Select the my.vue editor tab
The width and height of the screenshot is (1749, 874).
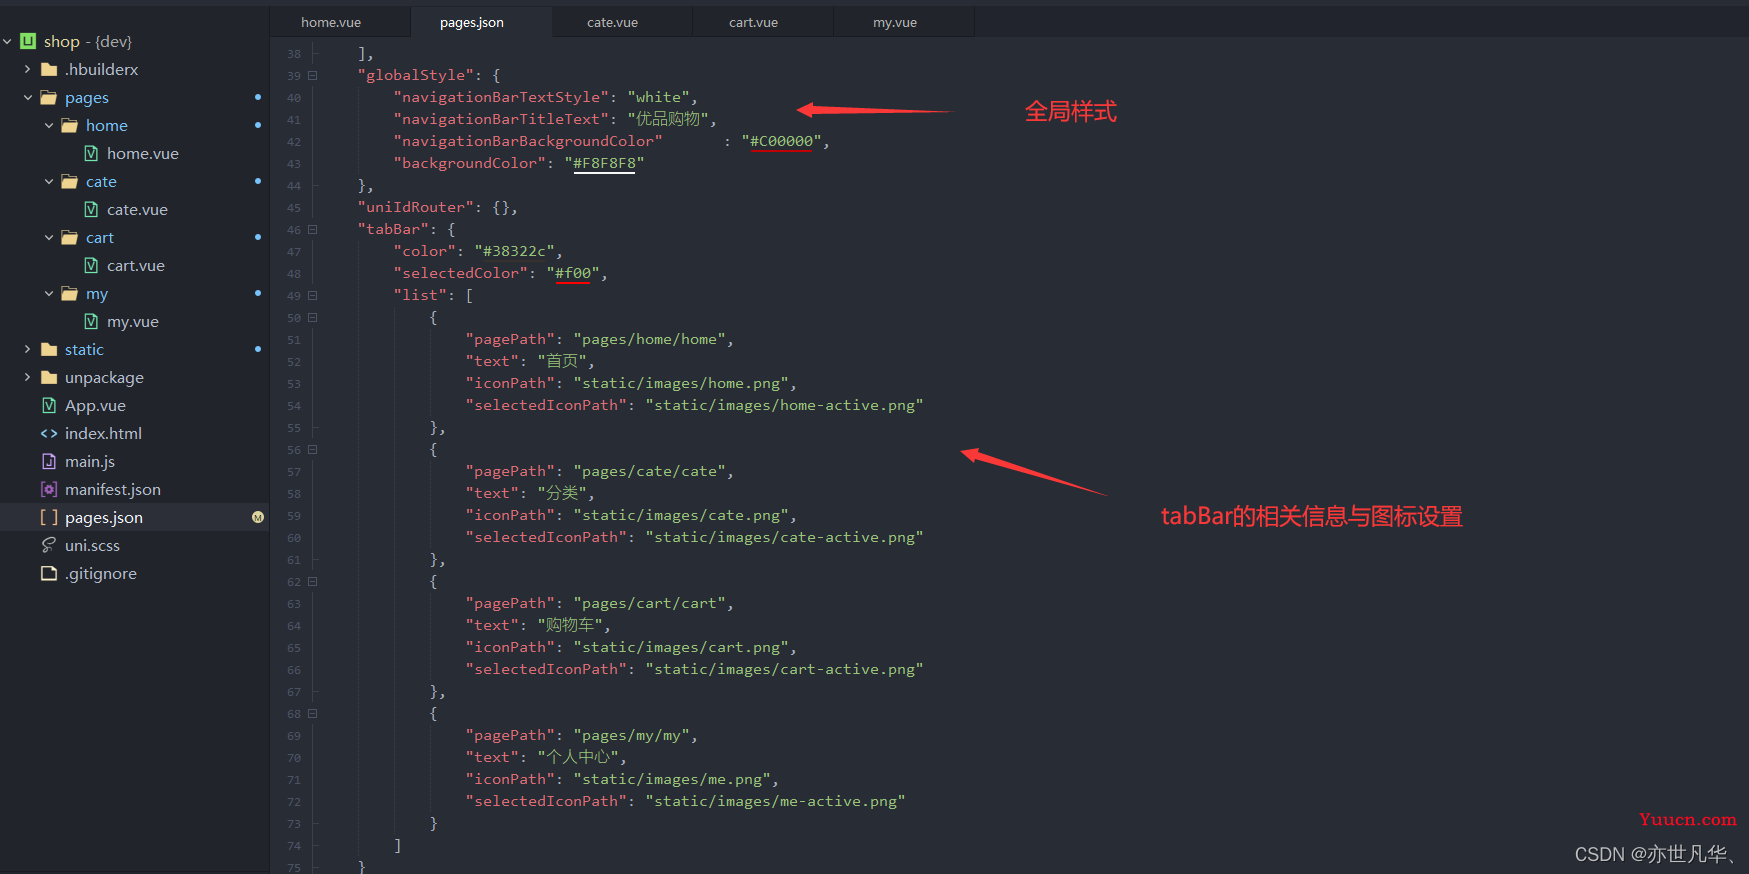point(894,22)
